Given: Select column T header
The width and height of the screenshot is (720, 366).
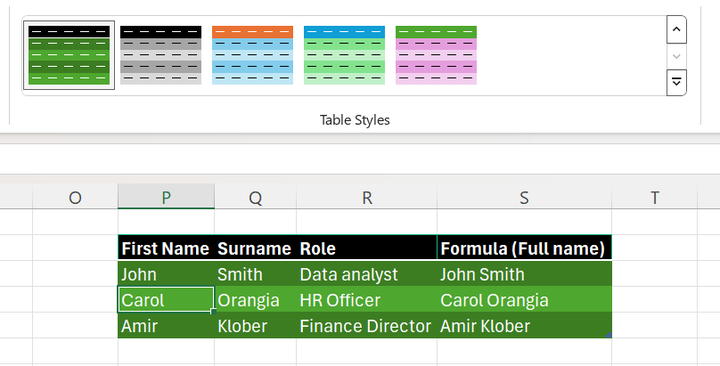Looking at the screenshot, I should [655, 197].
